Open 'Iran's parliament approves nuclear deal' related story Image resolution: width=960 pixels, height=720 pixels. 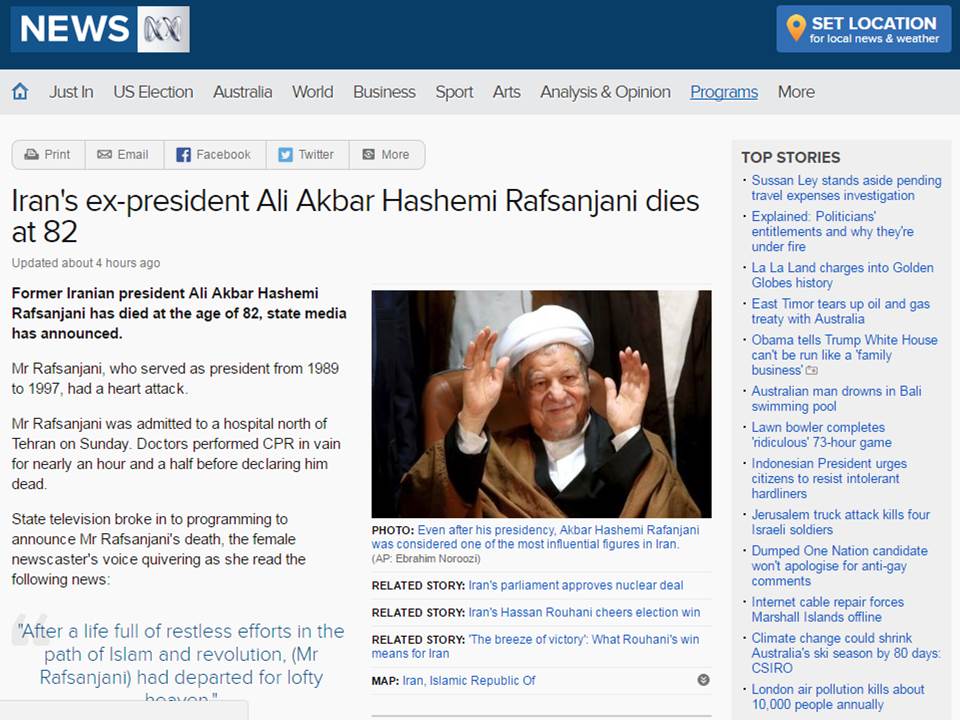pyautogui.click(x=576, y=585)
